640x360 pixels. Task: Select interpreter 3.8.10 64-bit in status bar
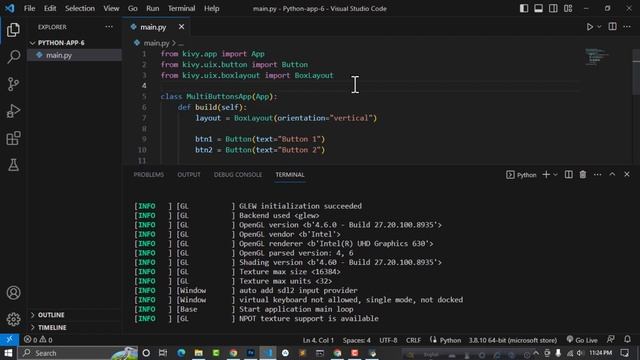512,340
